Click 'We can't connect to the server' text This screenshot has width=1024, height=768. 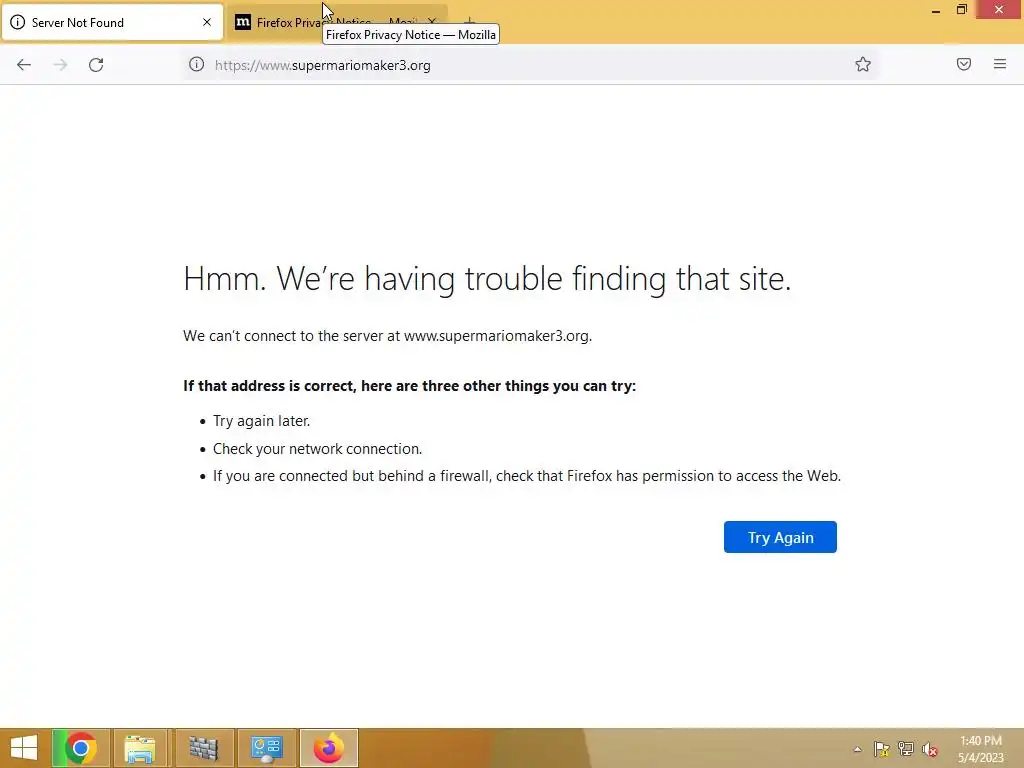click(x=387, y=336)
